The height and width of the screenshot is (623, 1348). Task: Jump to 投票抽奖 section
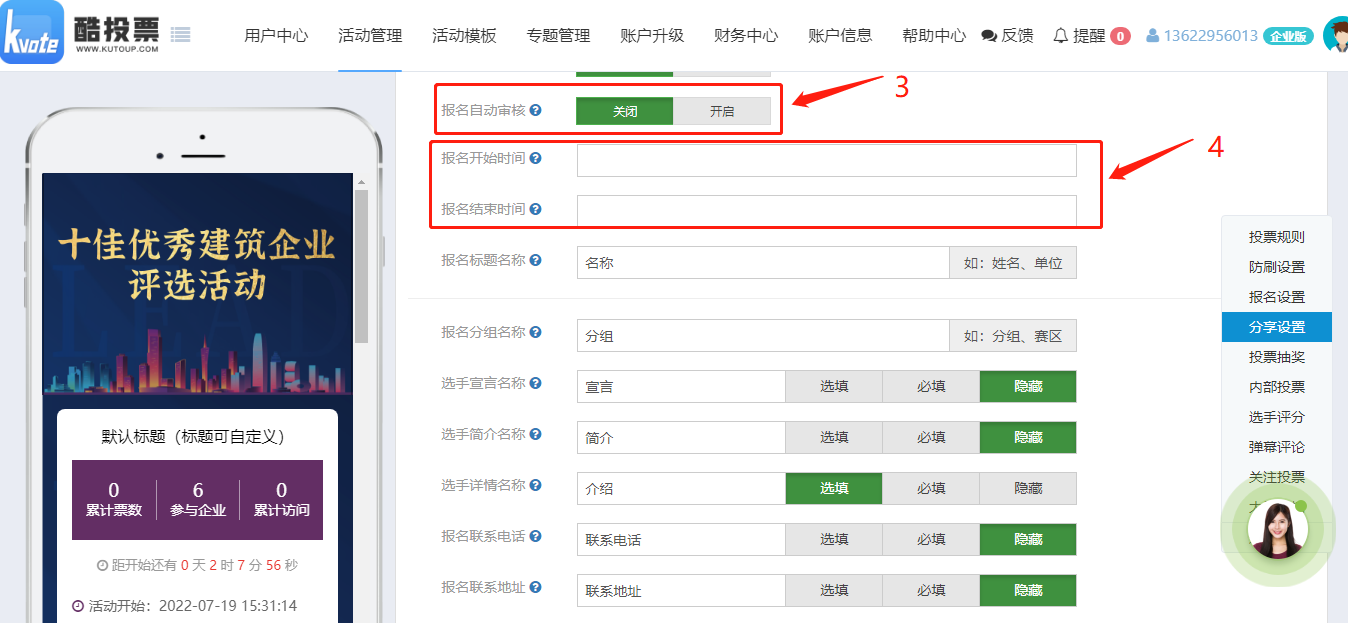pyautogui.click(x=1277, y=357)
